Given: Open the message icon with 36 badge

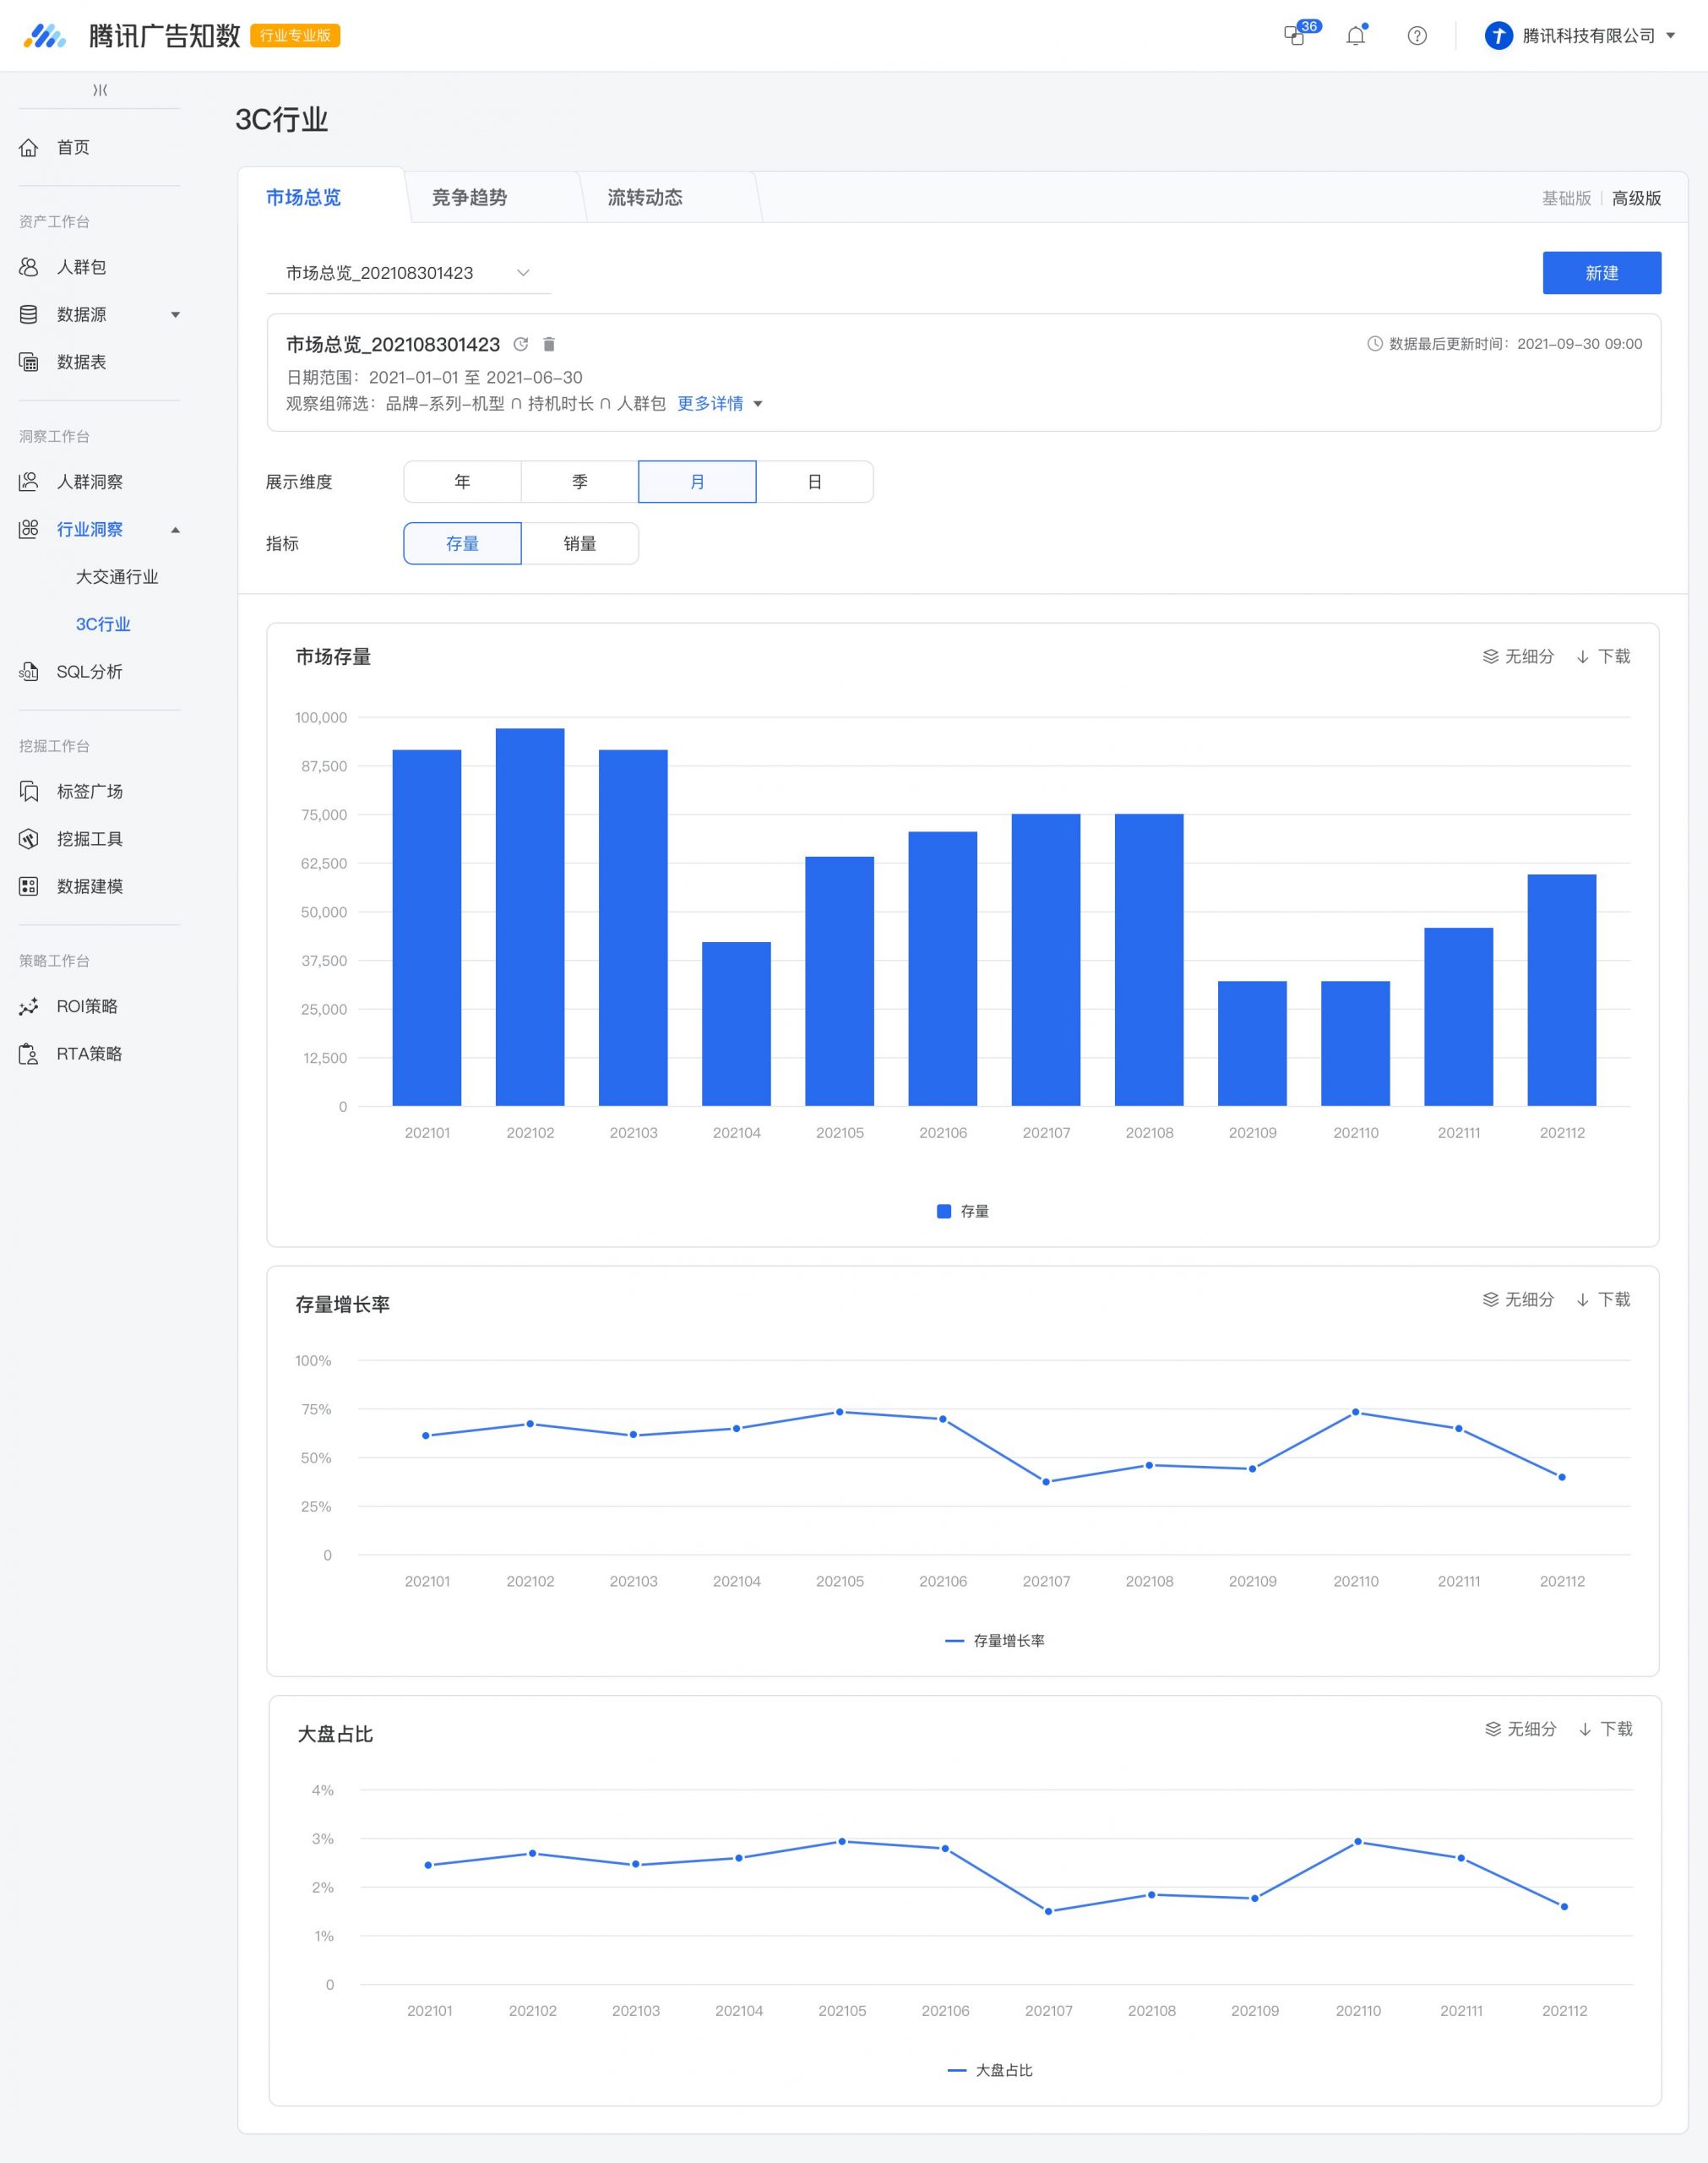Looking at the screenshot, I should (x=1295, y=36).
